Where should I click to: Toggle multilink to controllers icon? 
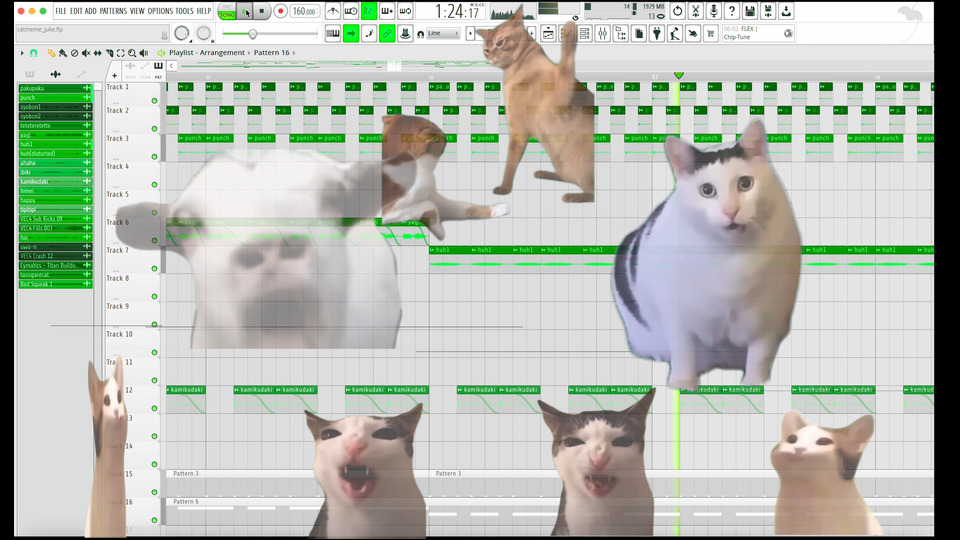point(387,34)
